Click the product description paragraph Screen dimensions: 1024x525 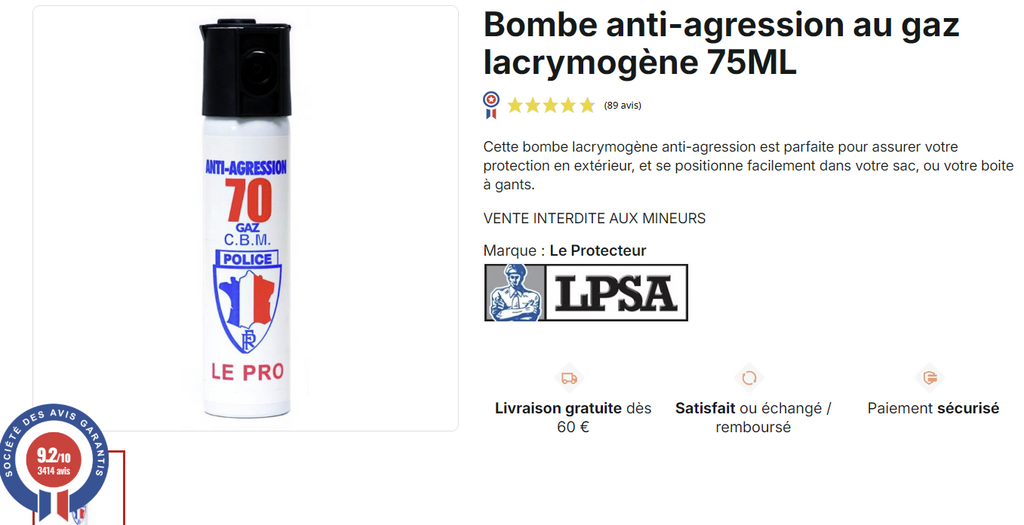[748, 166]
